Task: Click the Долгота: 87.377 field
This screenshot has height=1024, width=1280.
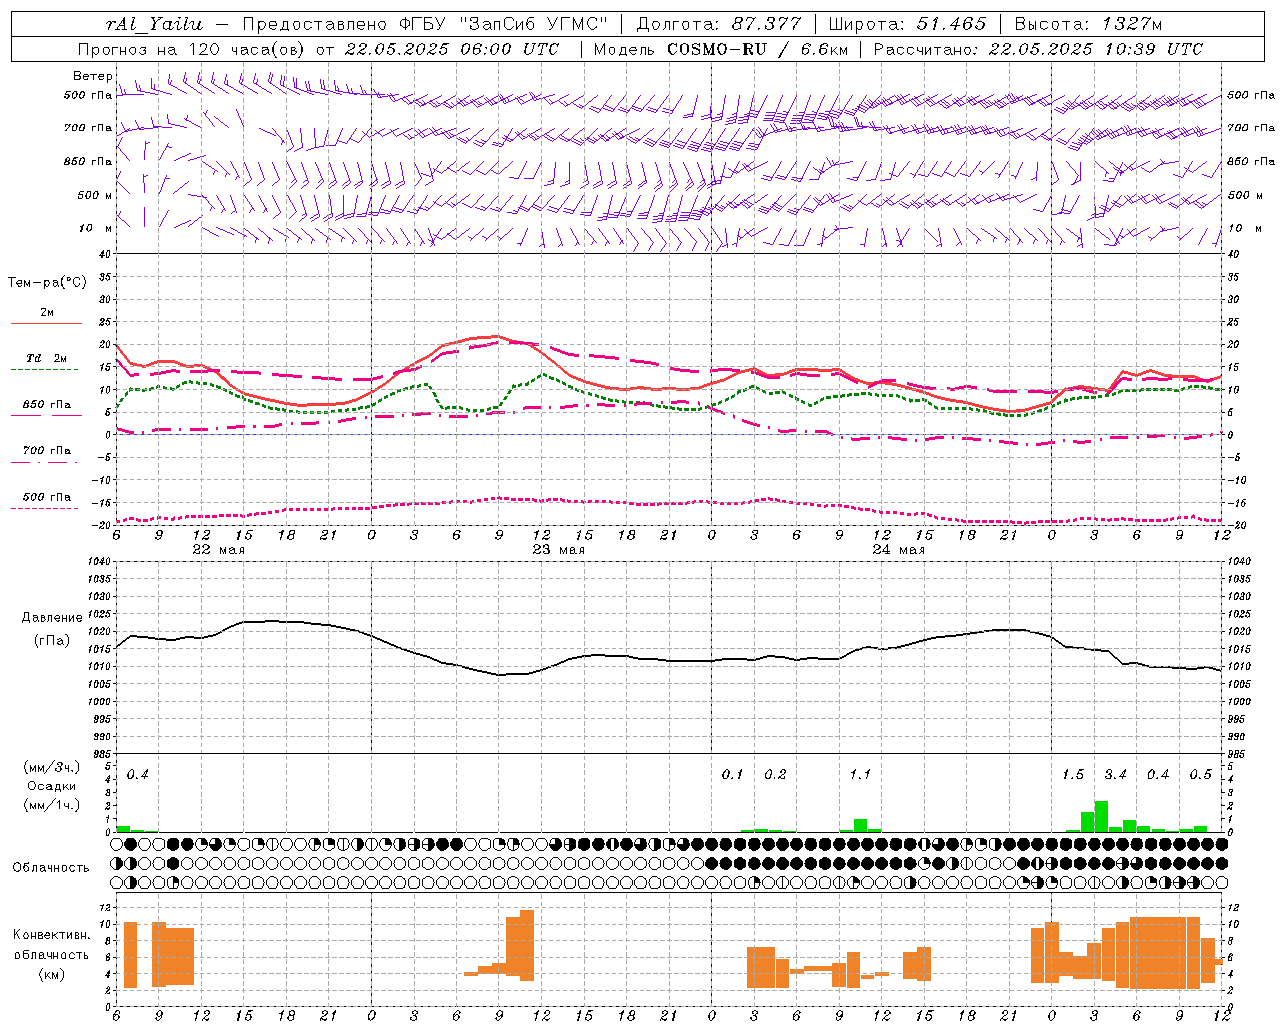Action: (718, 24)
